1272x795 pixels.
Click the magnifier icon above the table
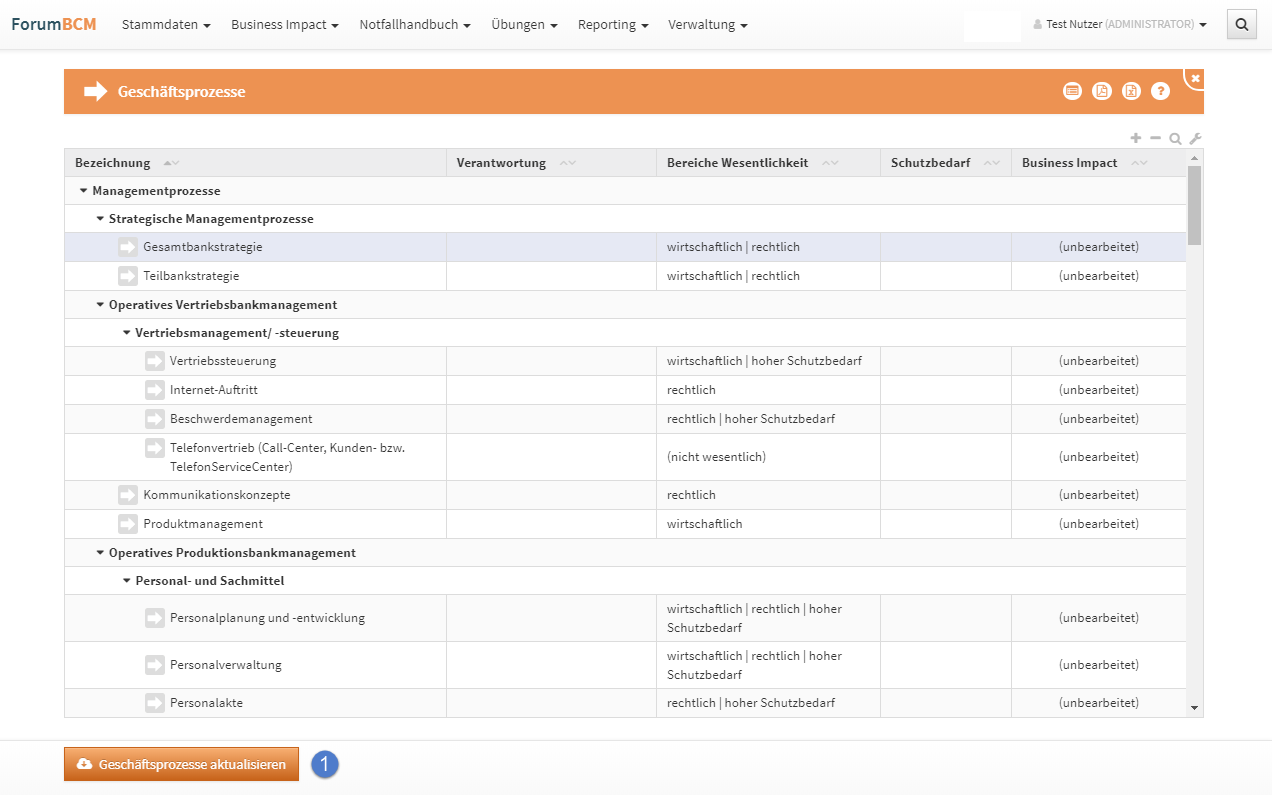(1175, 139)
